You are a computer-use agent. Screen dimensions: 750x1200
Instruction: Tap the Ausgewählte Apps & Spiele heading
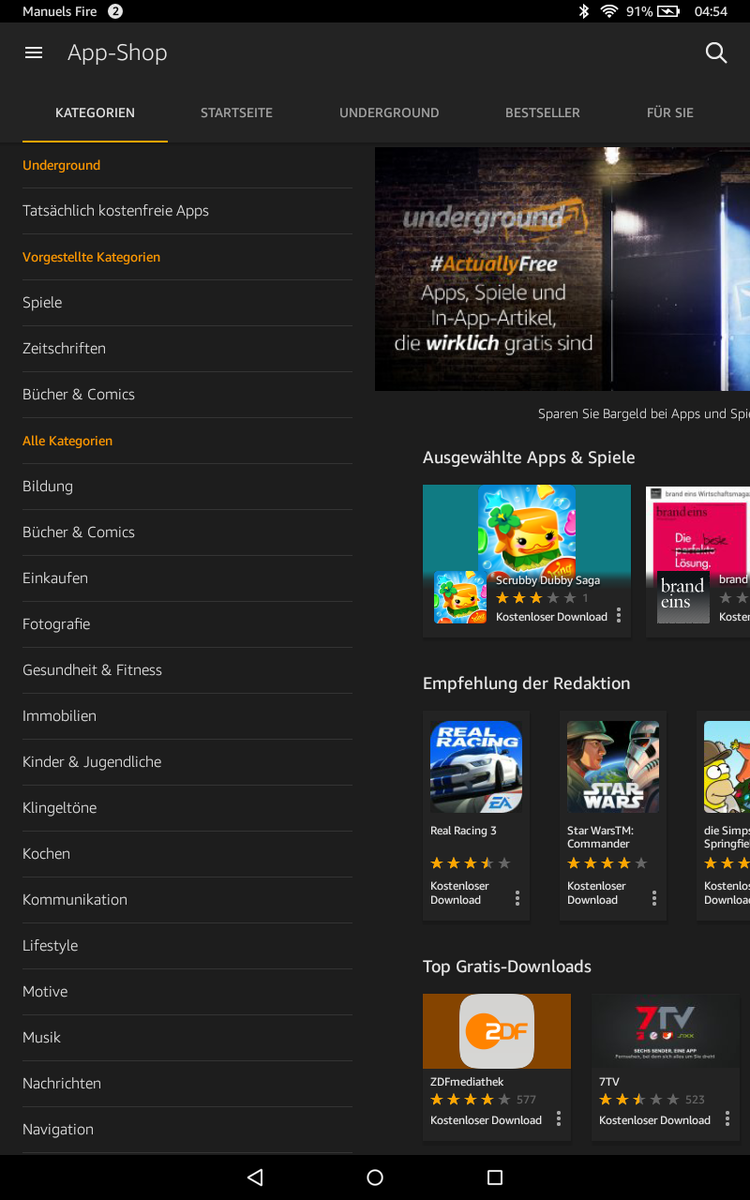(529, 458)
